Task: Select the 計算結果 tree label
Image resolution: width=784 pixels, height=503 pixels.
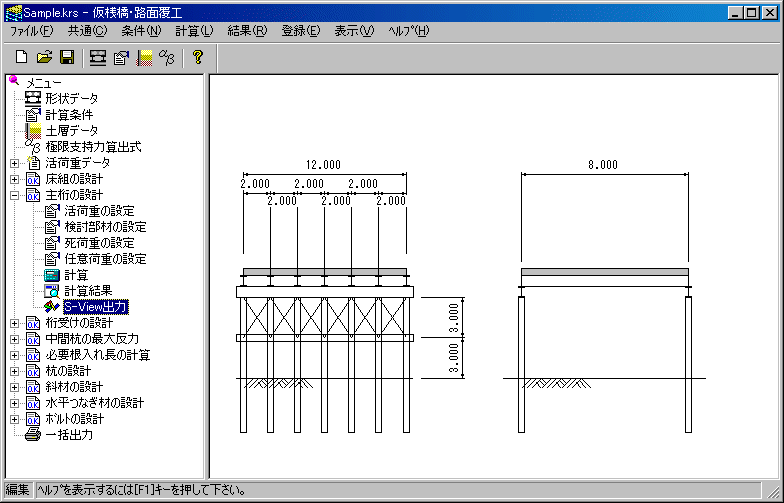Action: (88, 290)
